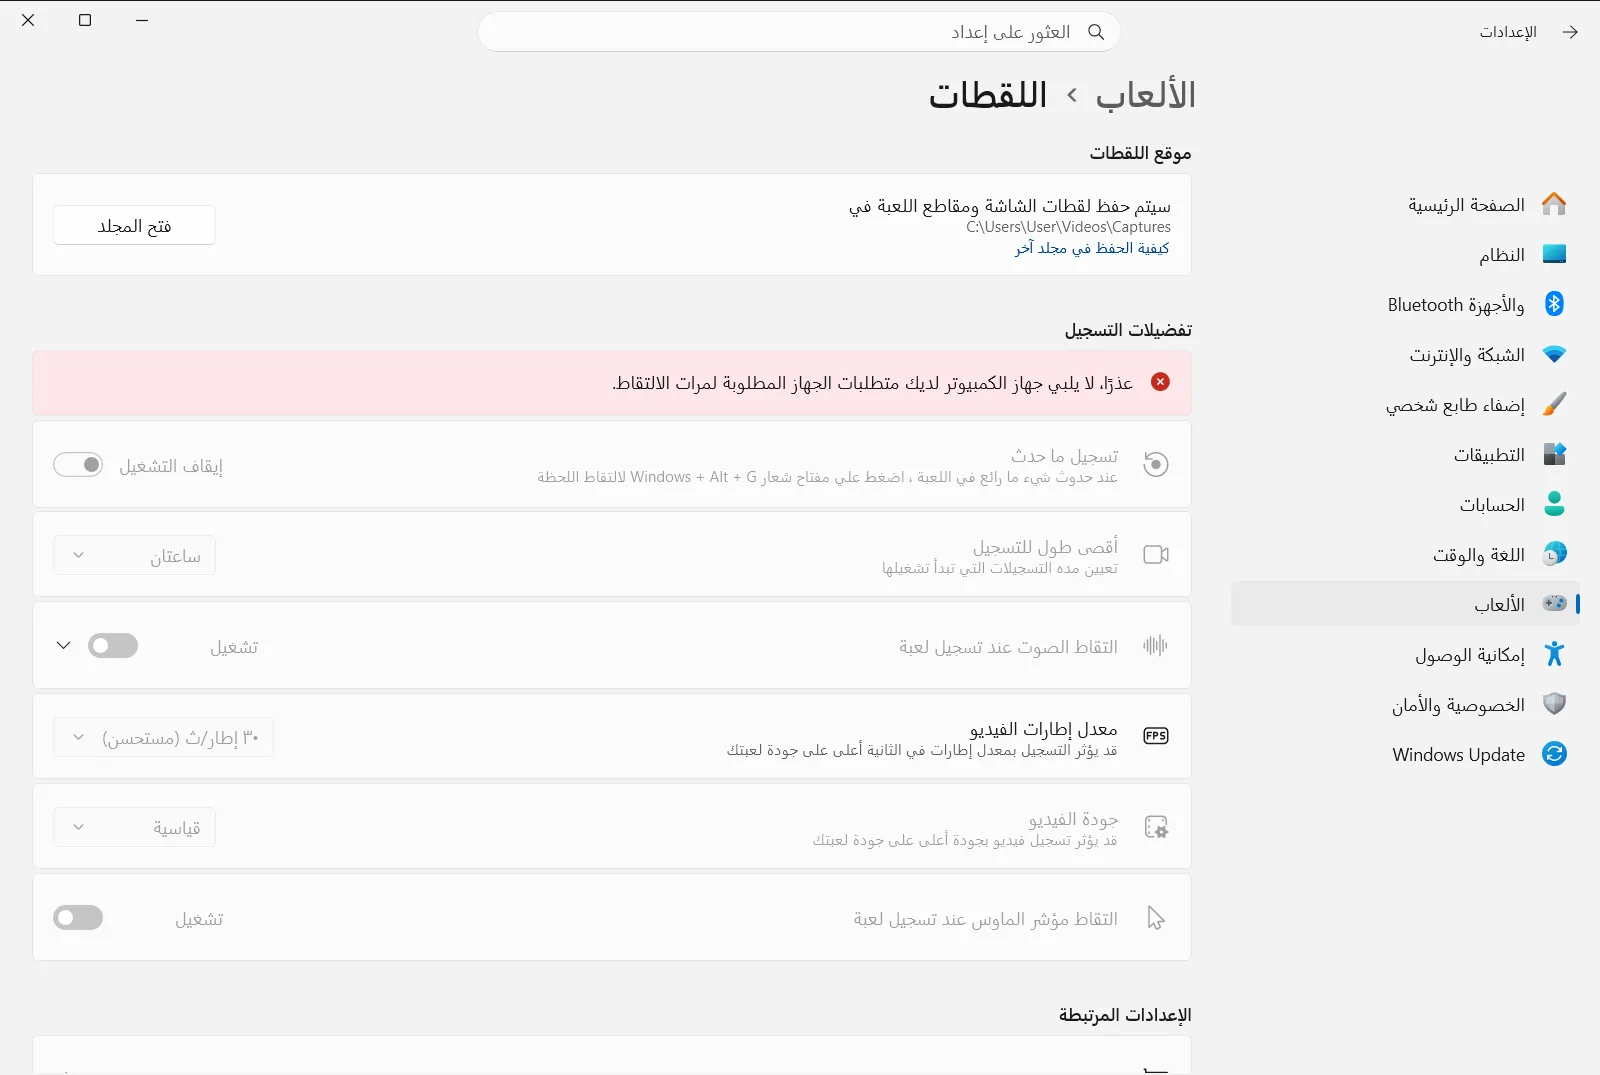The width and height of the screenshot is (1600, 1075).
Task: Open System settings in sidebar
Action: (1405, 254)
